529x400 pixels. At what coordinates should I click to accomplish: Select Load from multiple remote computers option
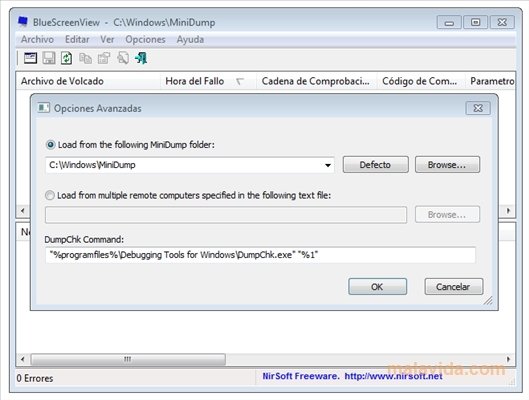[188, 195]
